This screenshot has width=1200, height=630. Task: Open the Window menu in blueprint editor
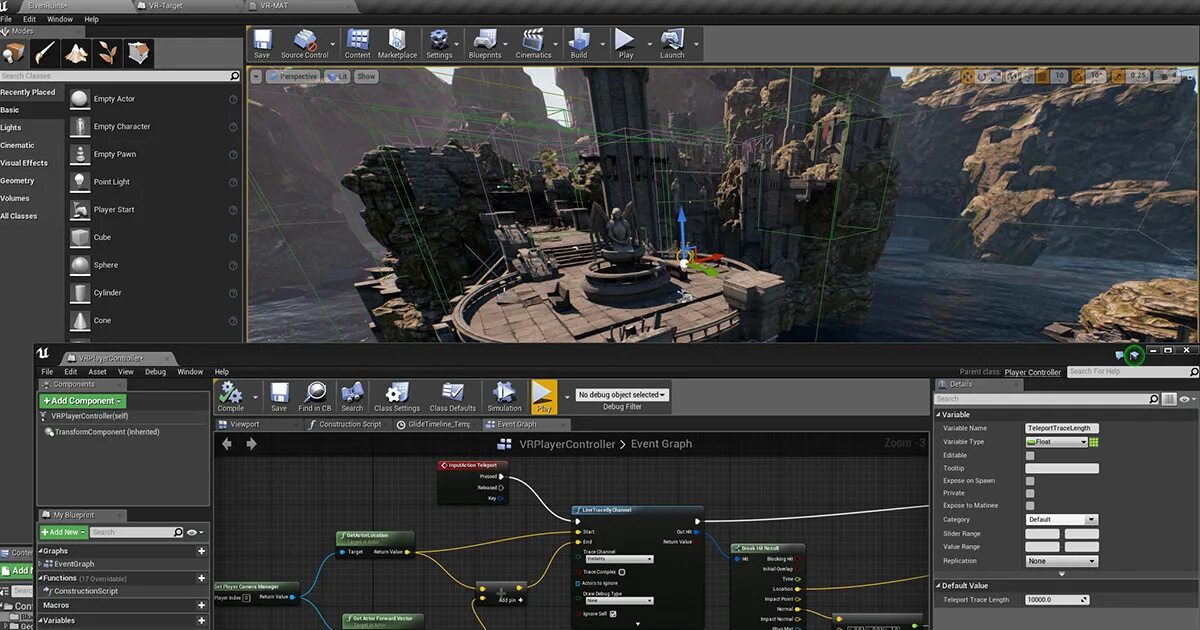(190, 372)
